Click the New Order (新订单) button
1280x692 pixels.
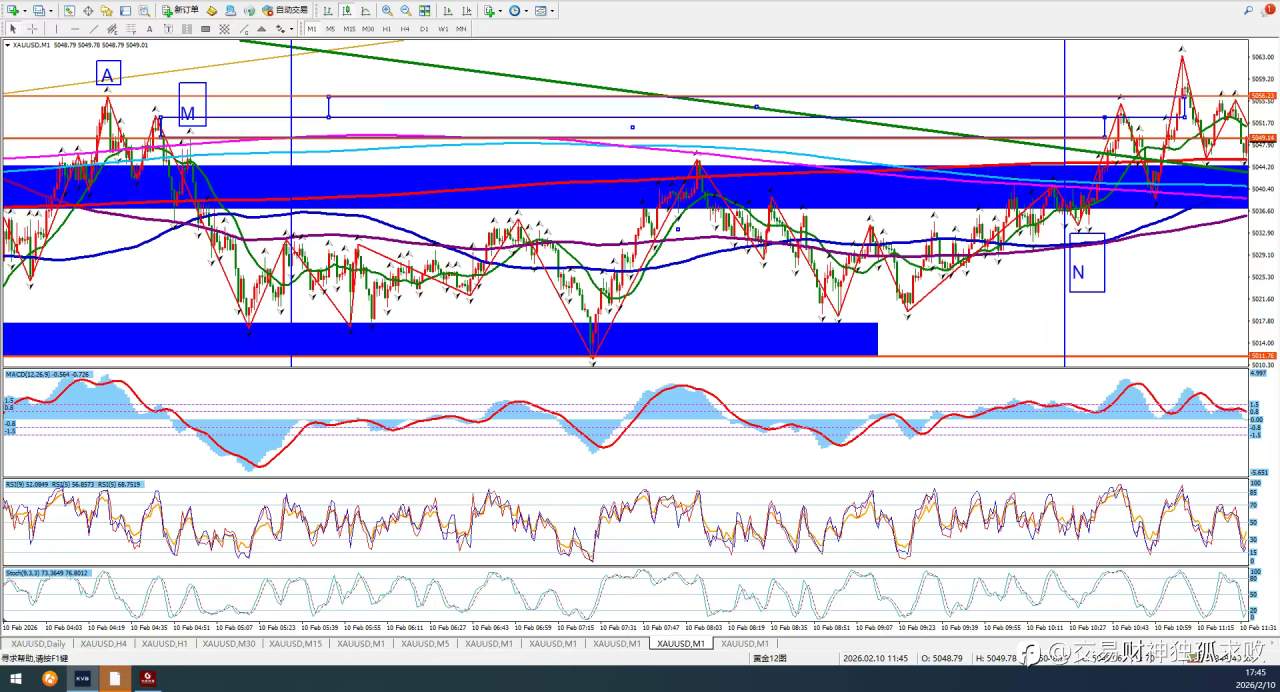tap(180, 11)
